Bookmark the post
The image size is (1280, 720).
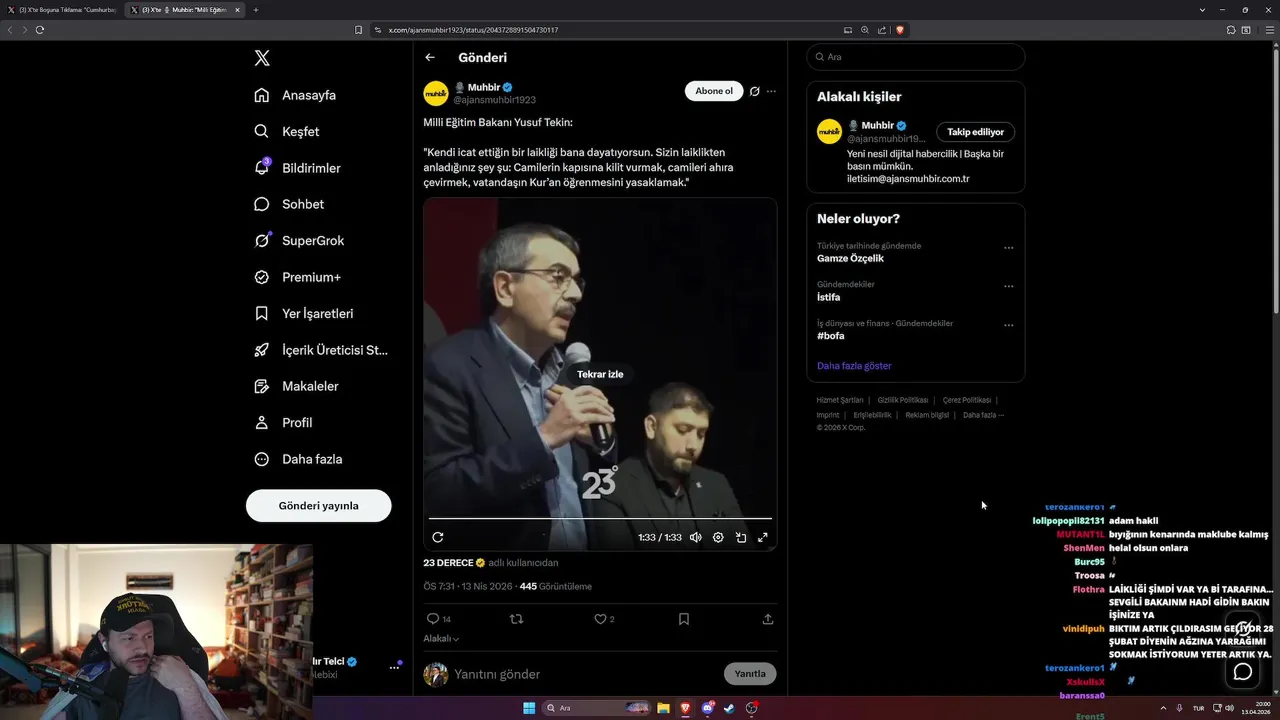coord(684,619)
